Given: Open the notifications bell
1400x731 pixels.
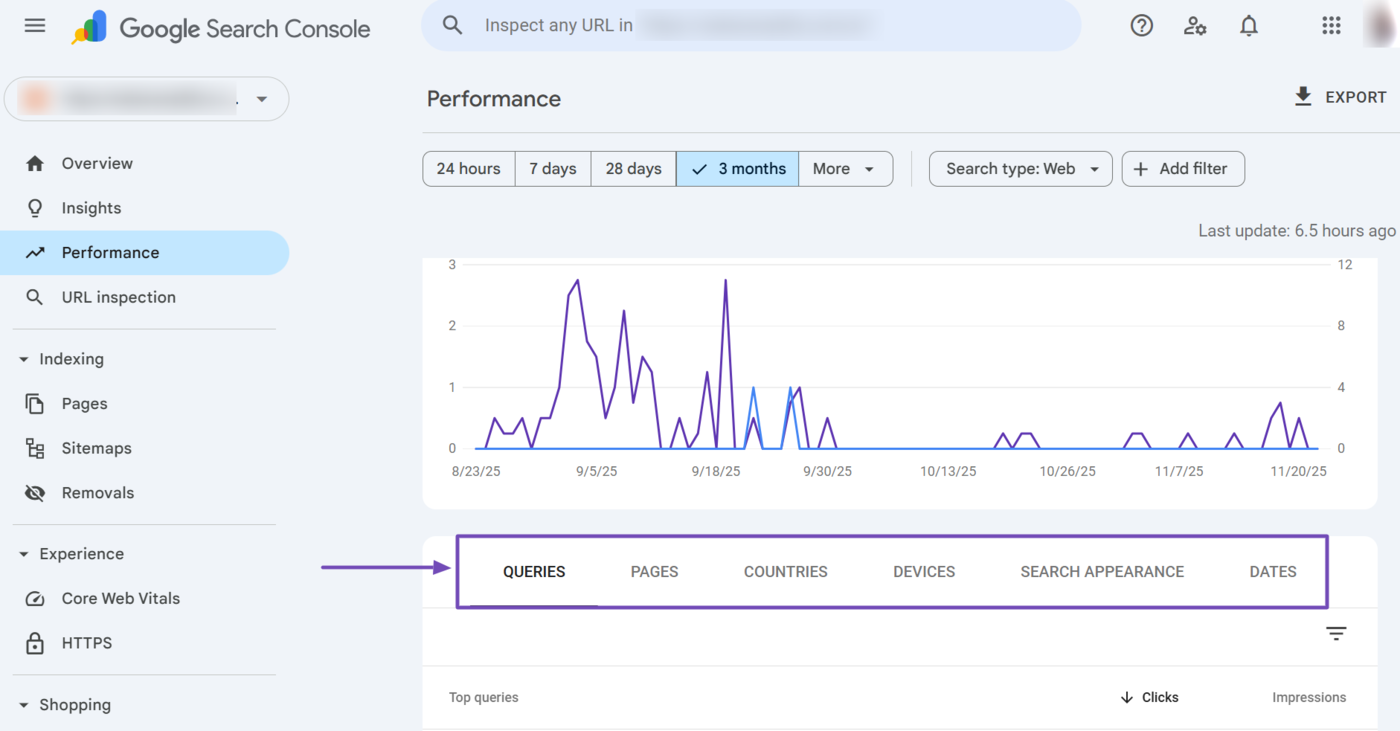Looking at the screenshot, I should pyautogui.click(x=1248, y=25).
